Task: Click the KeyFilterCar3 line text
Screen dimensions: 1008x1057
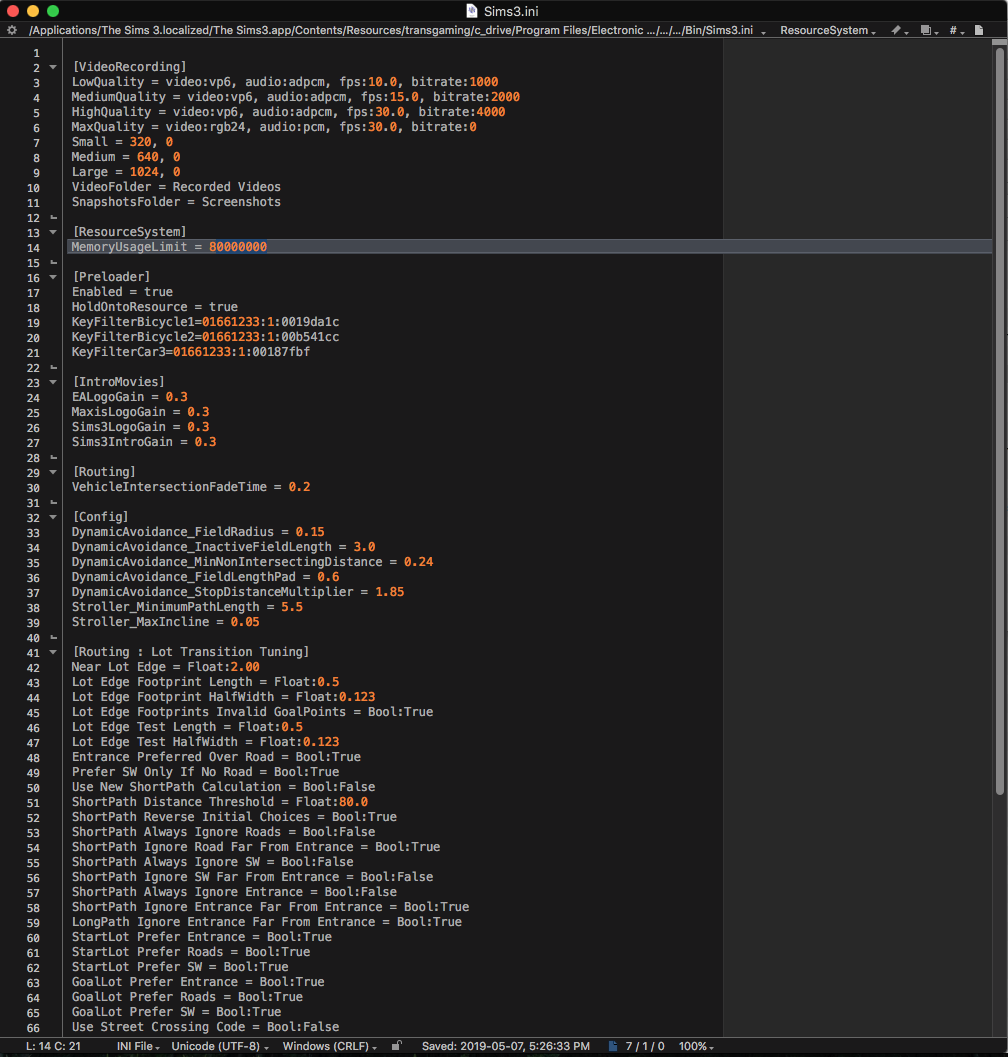Action: 191,352
